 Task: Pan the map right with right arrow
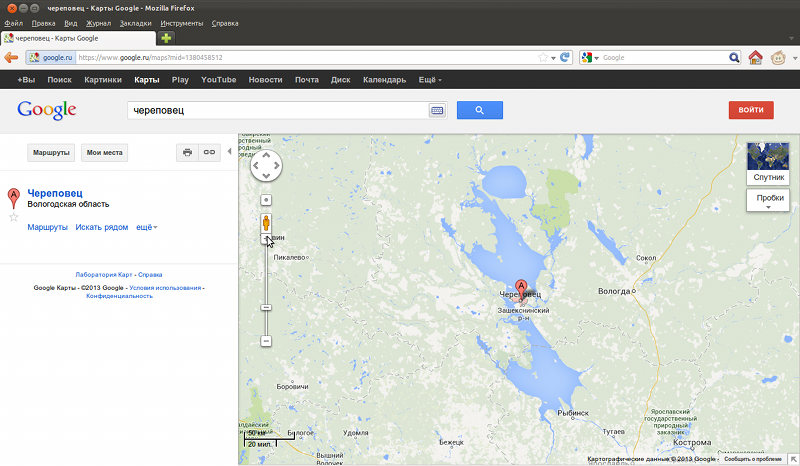pyautogui.click(x=277, y=165)
